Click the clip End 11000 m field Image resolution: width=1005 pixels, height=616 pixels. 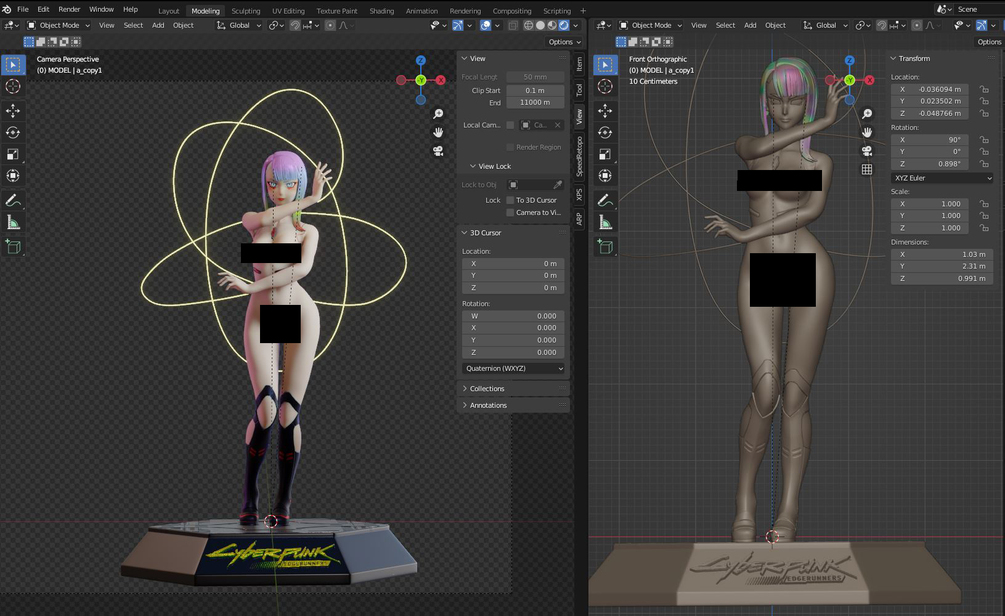coord(535,103)
